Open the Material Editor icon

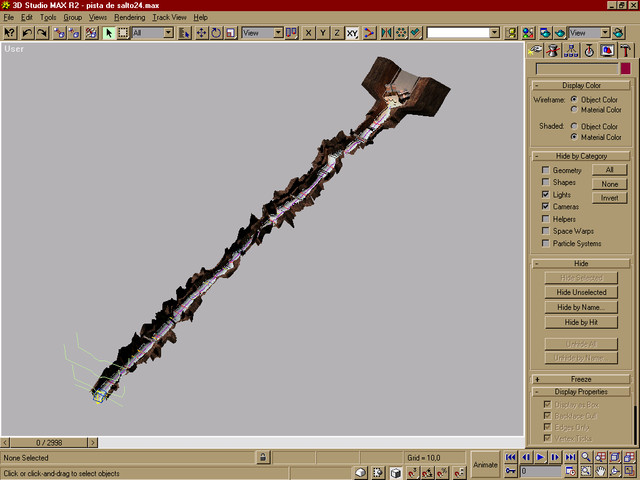point(528,33)
